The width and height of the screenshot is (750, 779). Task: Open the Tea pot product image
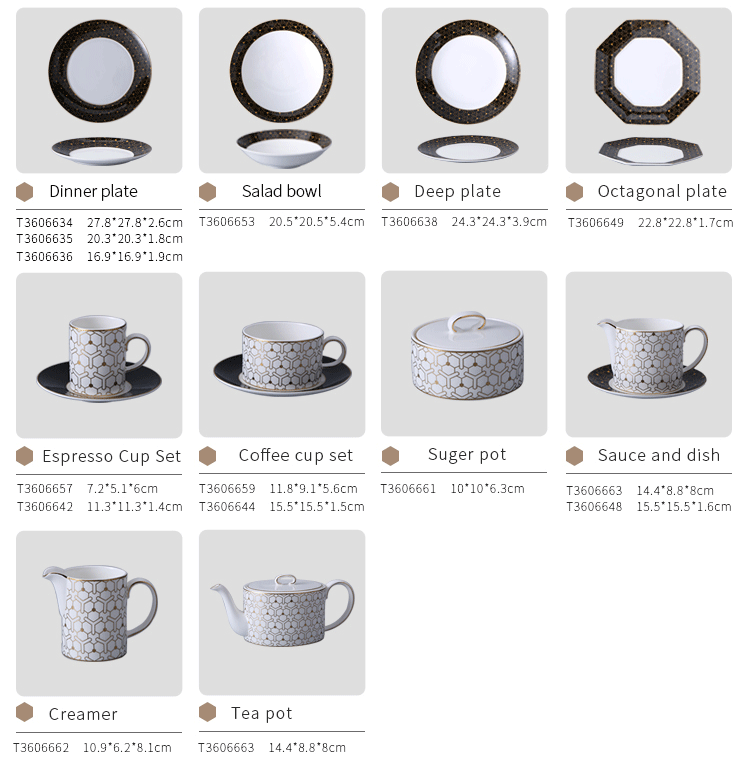(282, 613)
